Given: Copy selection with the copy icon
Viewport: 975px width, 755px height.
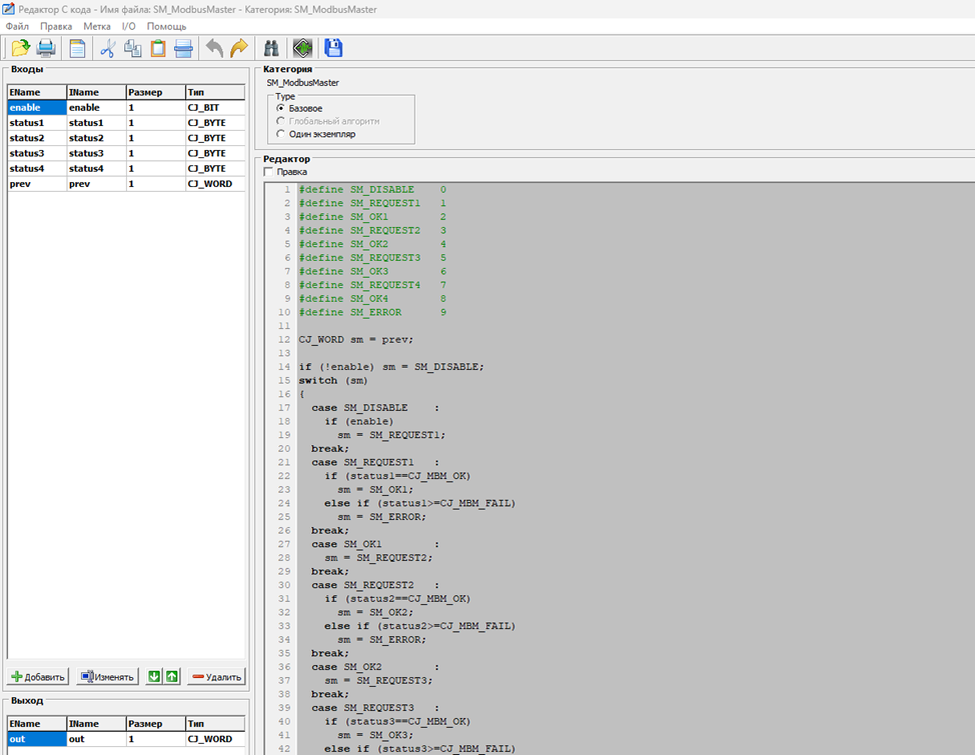Looking at the screenshot, I should (132, 48).
